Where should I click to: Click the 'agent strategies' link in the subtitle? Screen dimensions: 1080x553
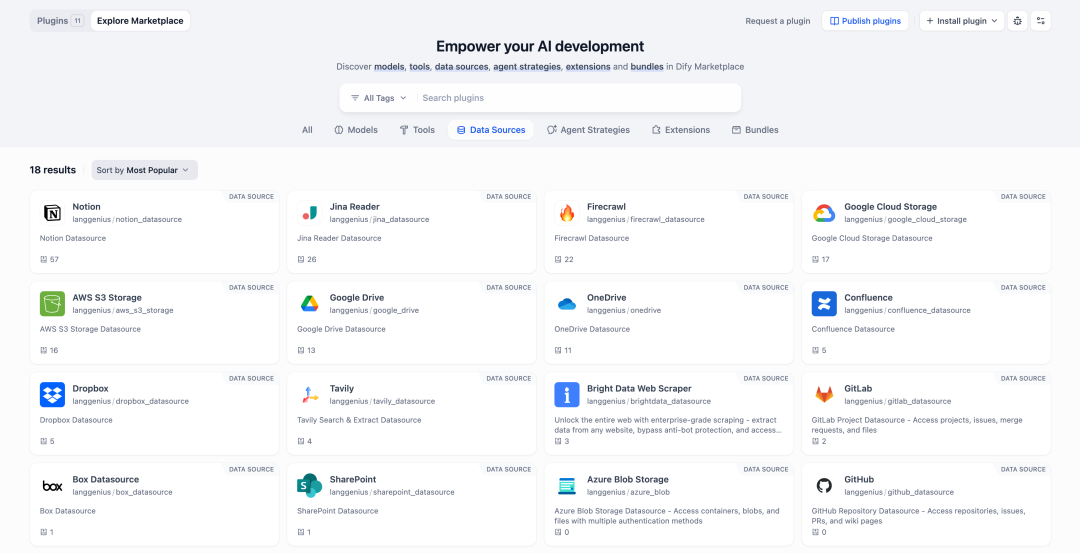click(x=528, y=67)
